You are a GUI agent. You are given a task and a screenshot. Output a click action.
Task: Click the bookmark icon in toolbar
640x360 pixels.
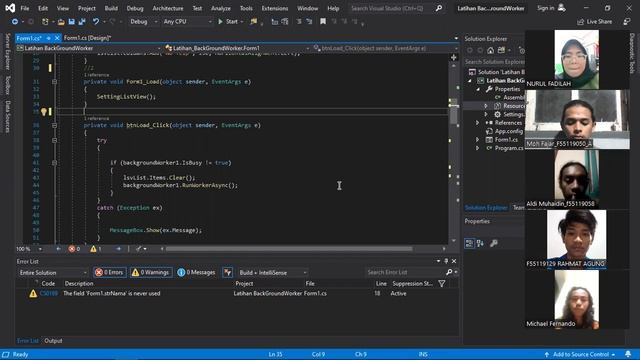tap(323, 22)
